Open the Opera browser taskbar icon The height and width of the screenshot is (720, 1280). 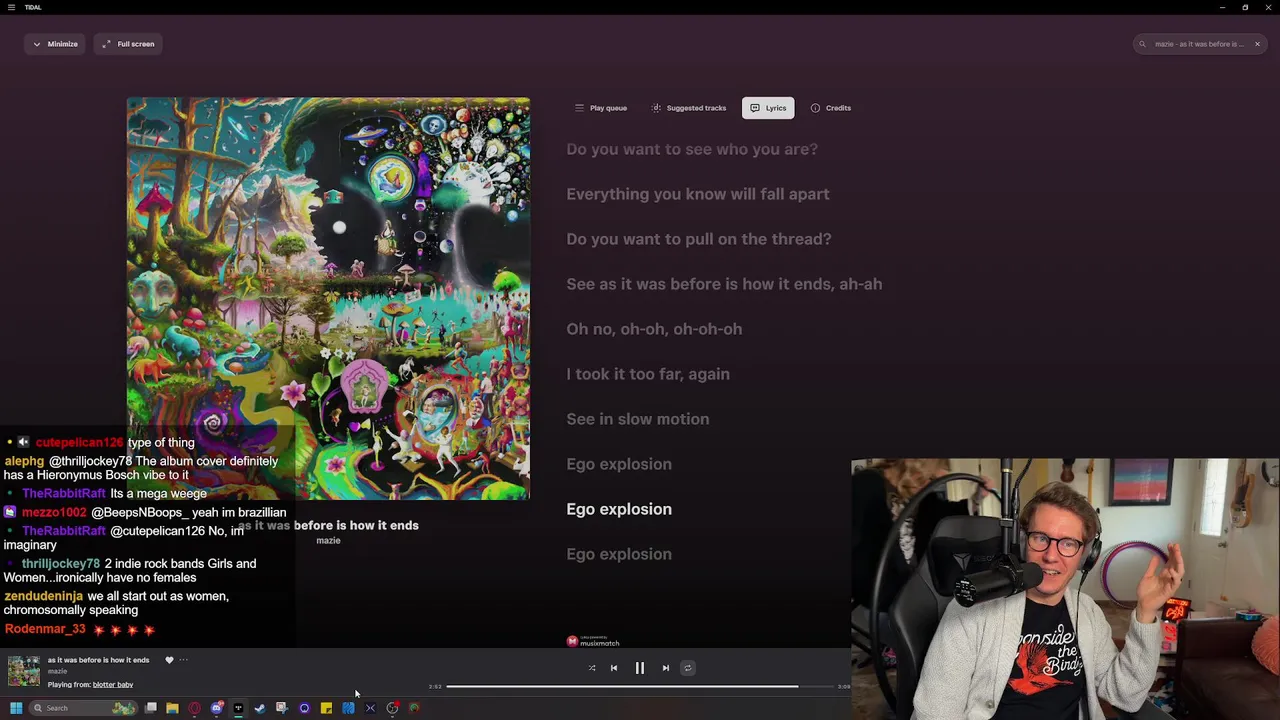click(x=194, y=708)
